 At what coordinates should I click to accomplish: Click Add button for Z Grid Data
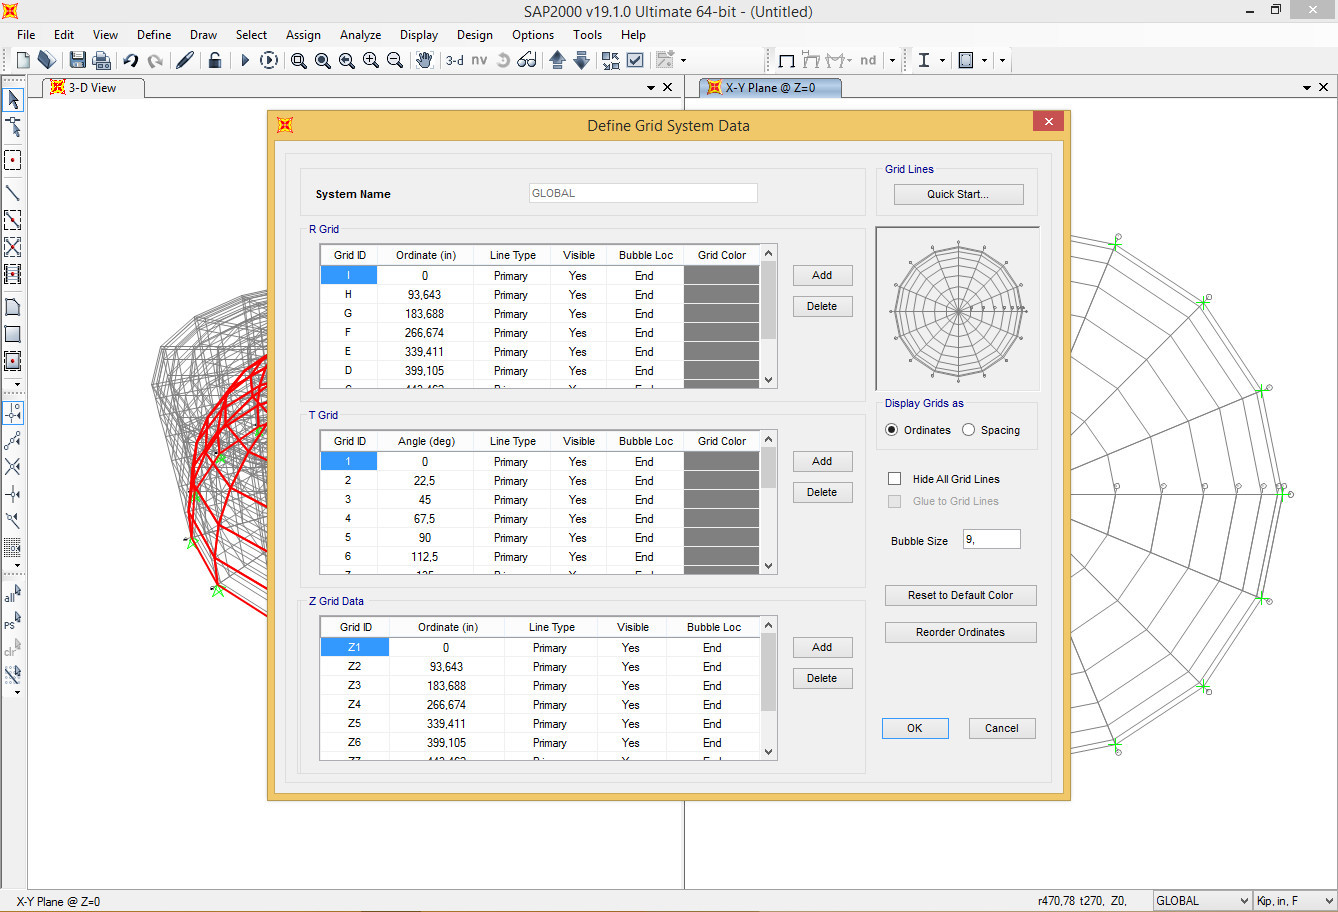click(x=822, y=647)
